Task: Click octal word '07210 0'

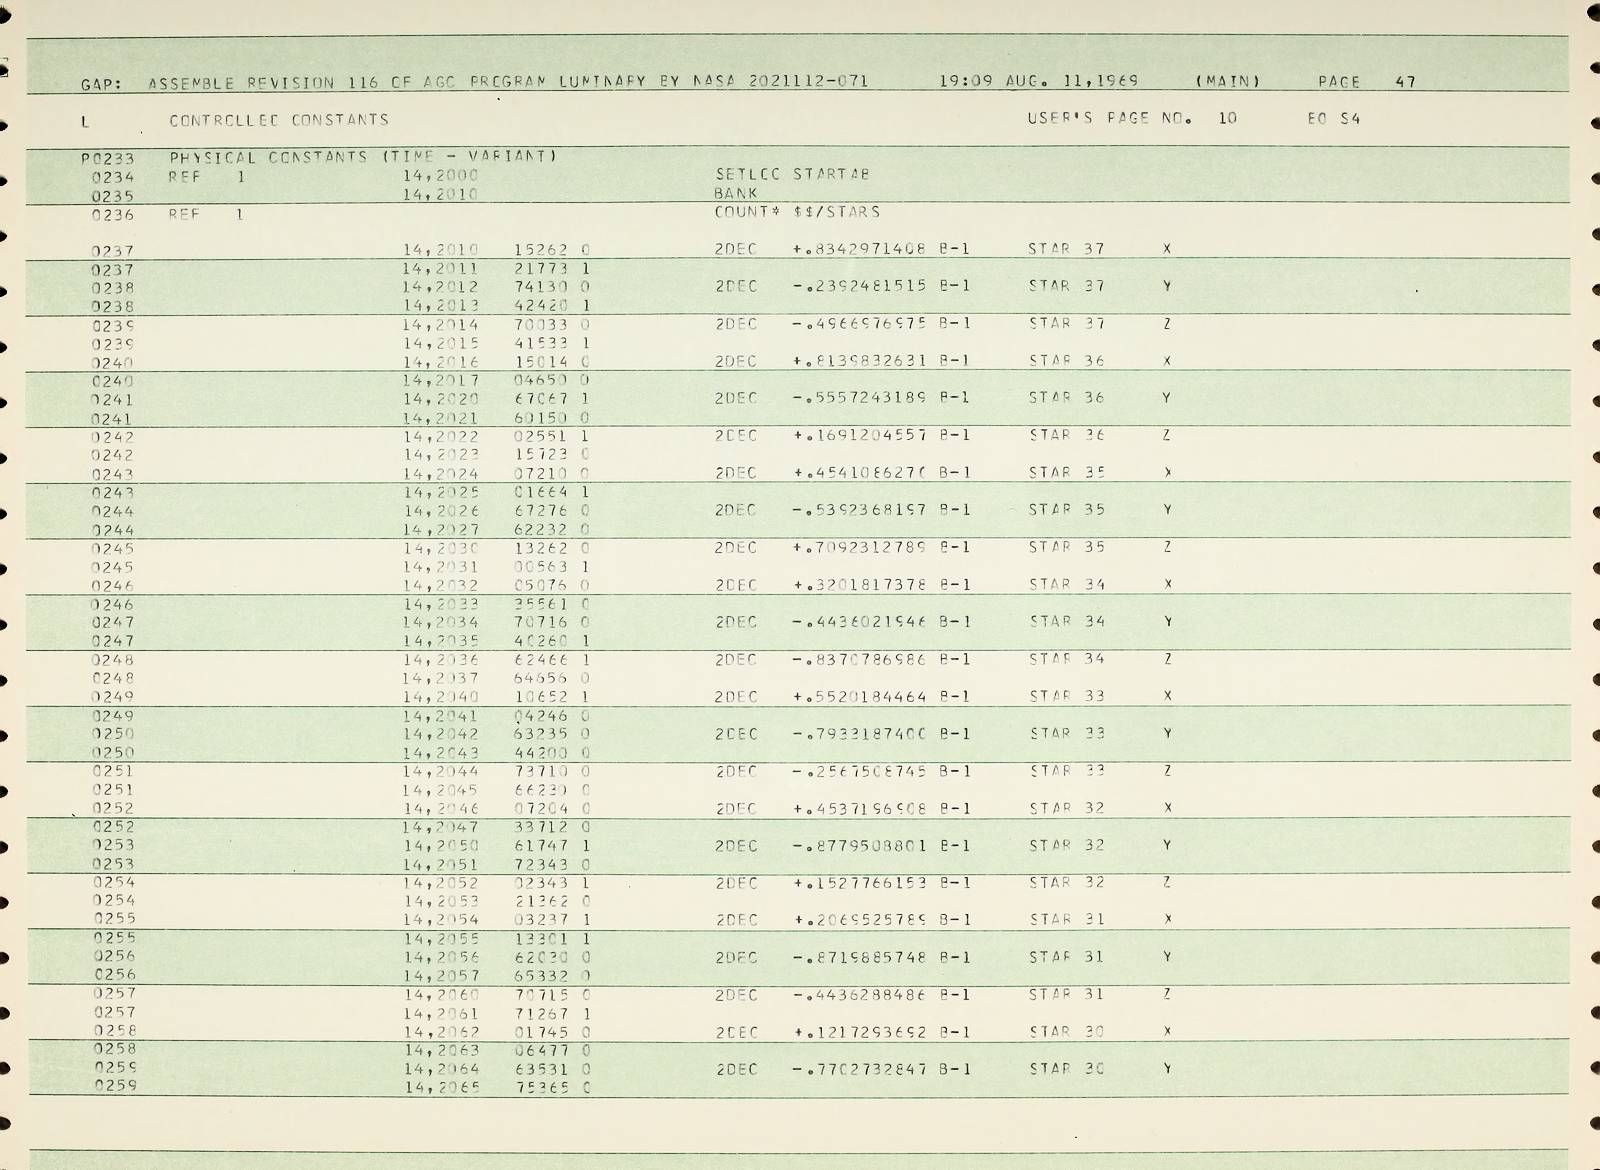Action: tap(552, 473)
